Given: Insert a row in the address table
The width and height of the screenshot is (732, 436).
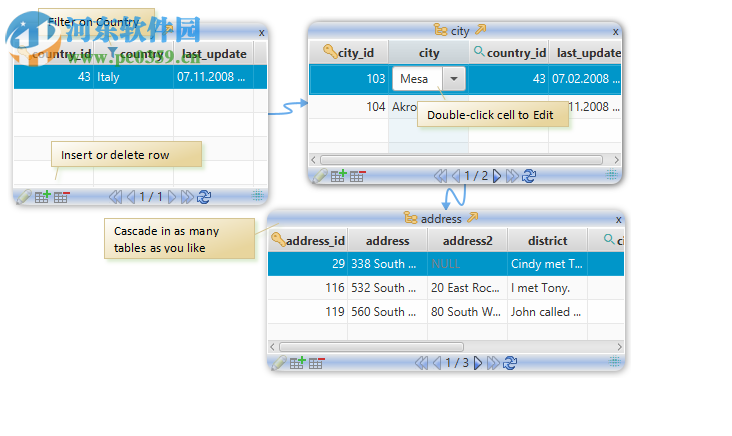Looking at the screenshot, I should coord(297,363).
